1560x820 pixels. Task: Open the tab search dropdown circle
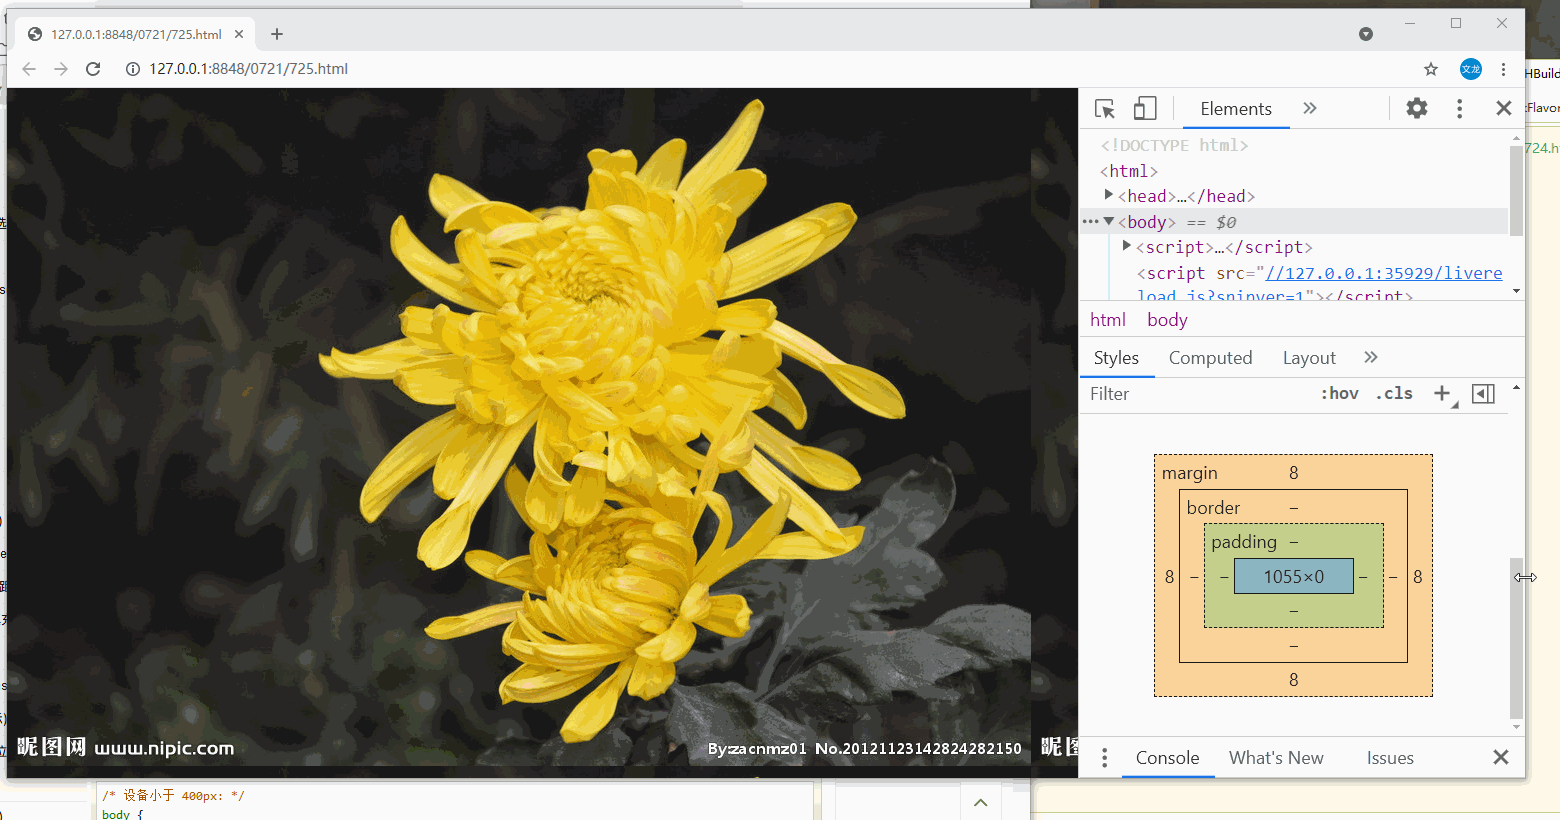(1366, 34)
